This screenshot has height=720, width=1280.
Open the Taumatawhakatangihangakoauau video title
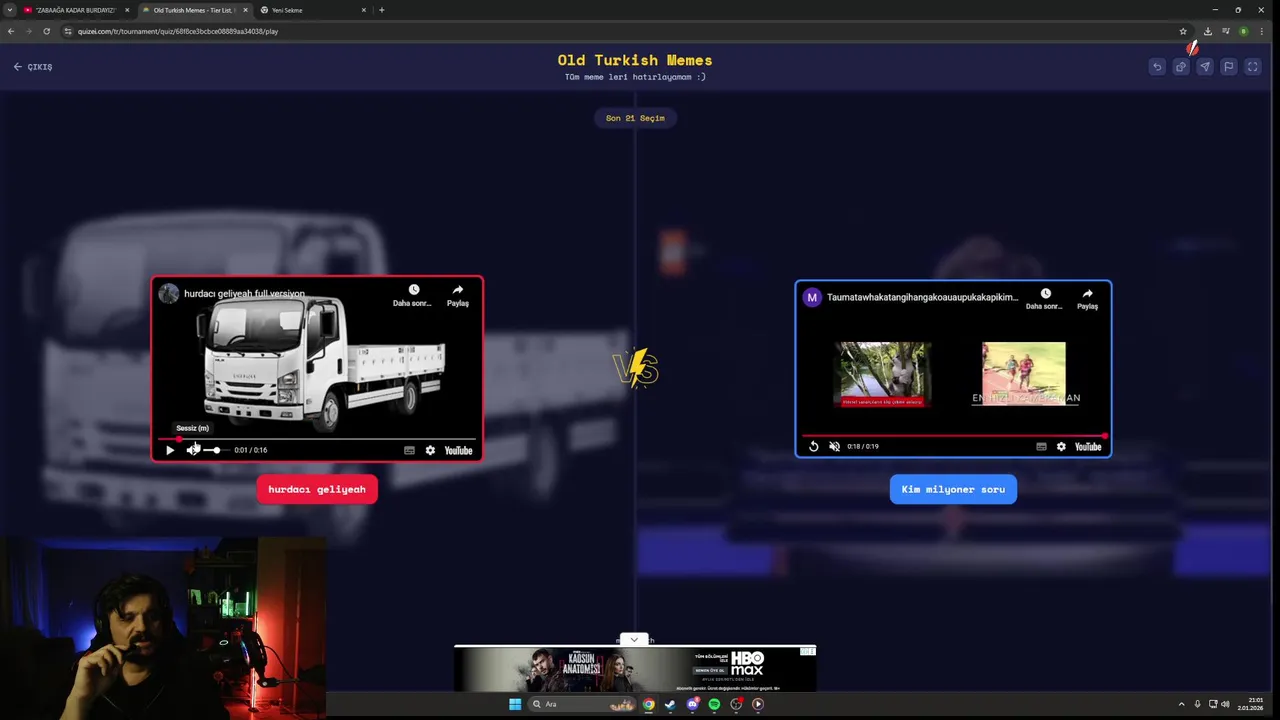click(x=922, y=297)
